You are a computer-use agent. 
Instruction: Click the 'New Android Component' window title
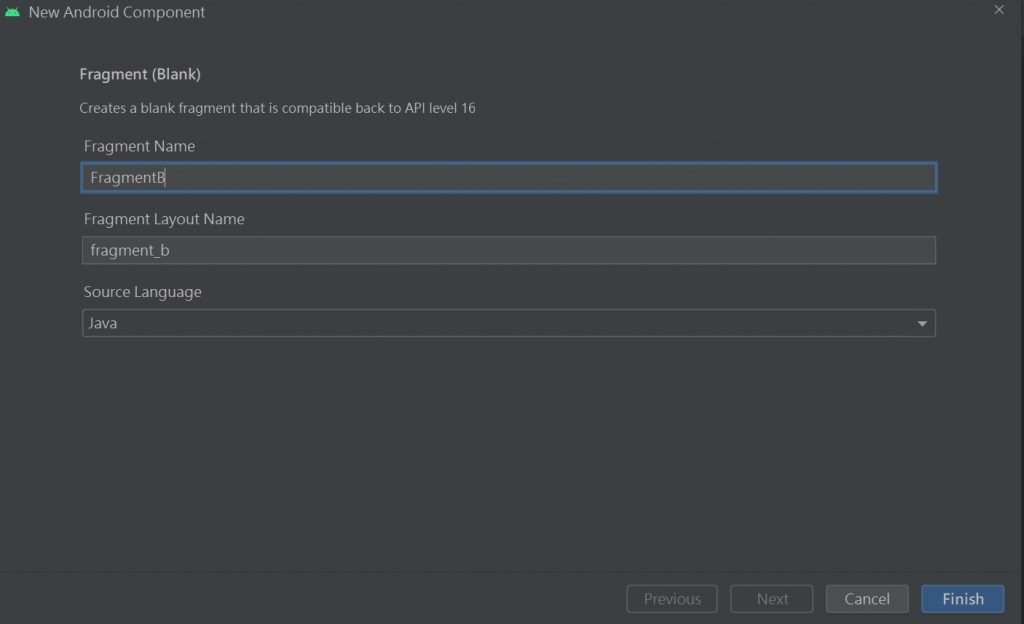click(116, 12)
